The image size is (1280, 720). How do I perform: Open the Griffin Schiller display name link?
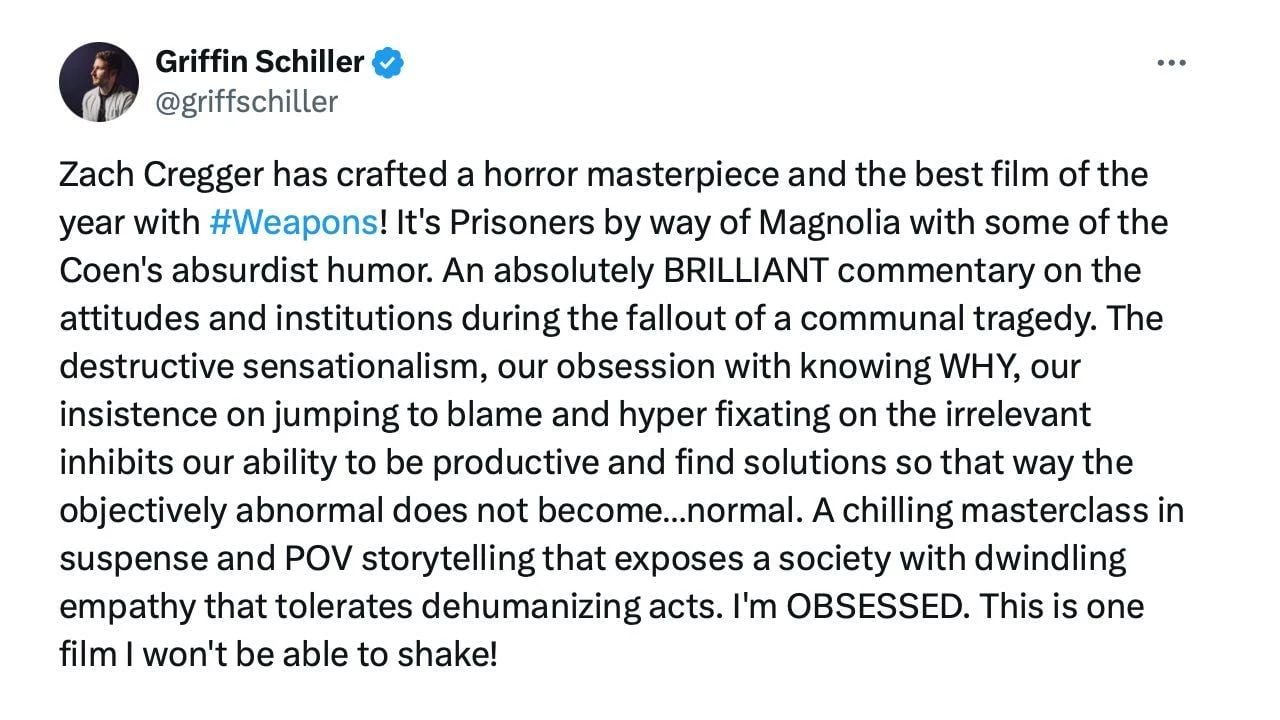point(259,62)
